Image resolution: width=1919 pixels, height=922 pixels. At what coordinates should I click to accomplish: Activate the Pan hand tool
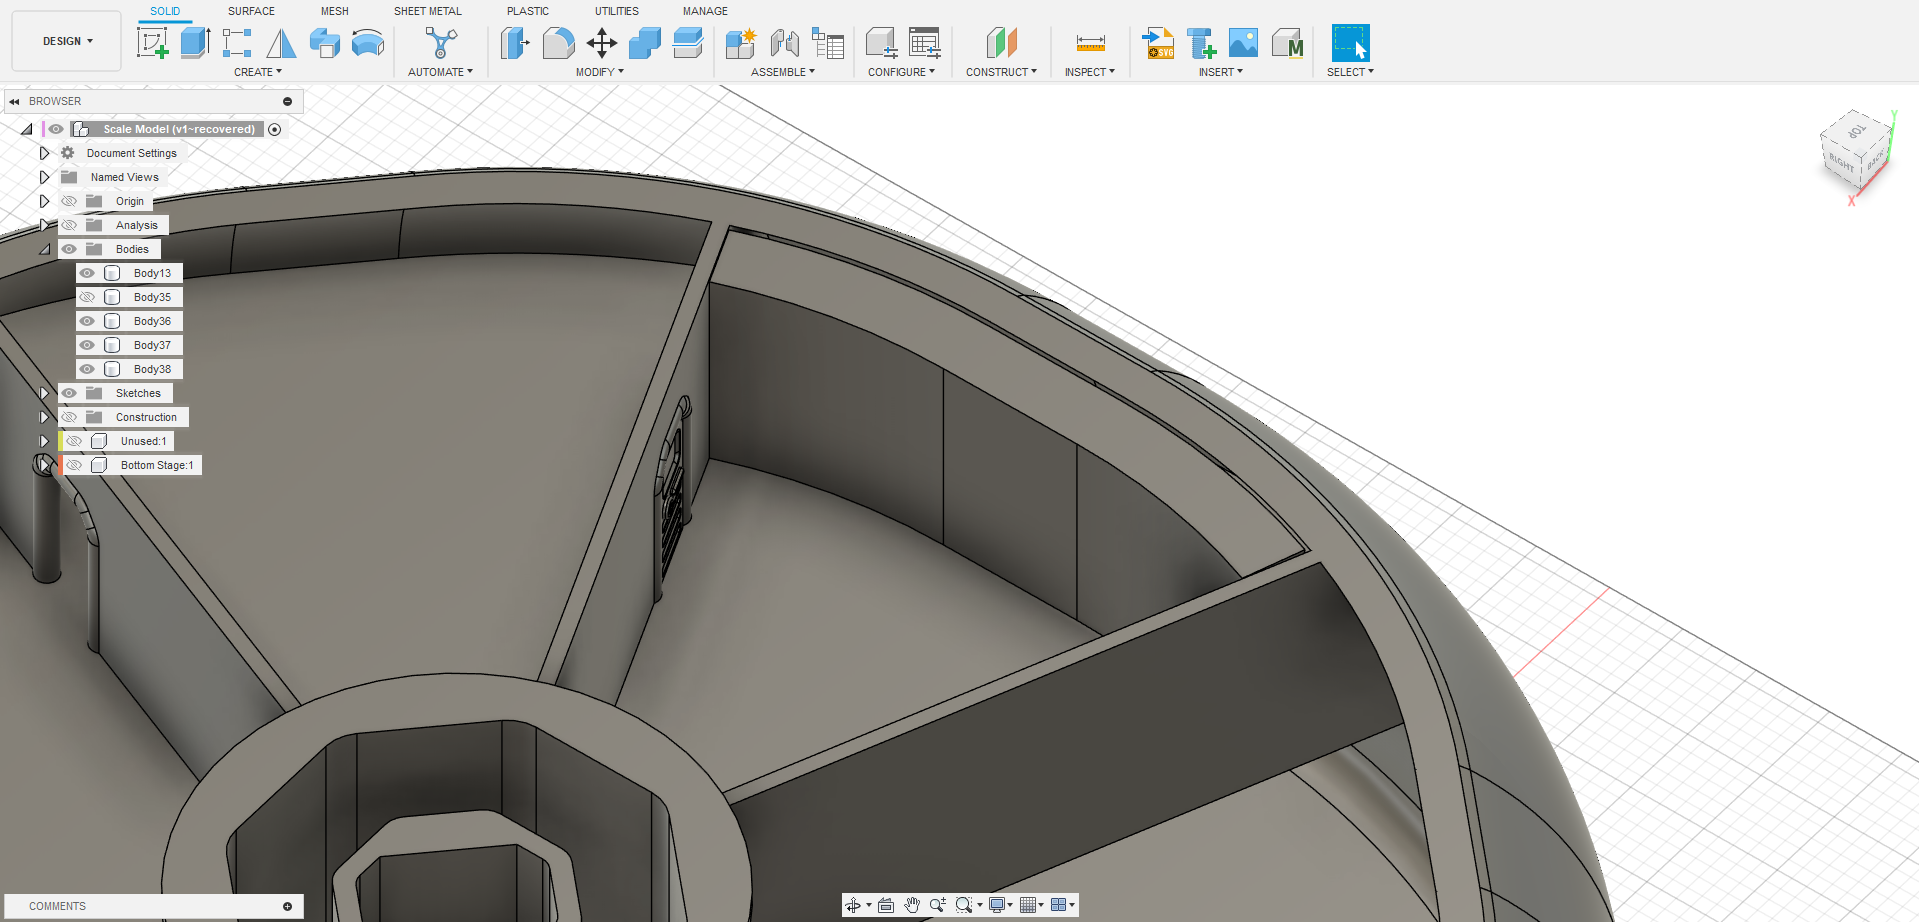[912, 905]
